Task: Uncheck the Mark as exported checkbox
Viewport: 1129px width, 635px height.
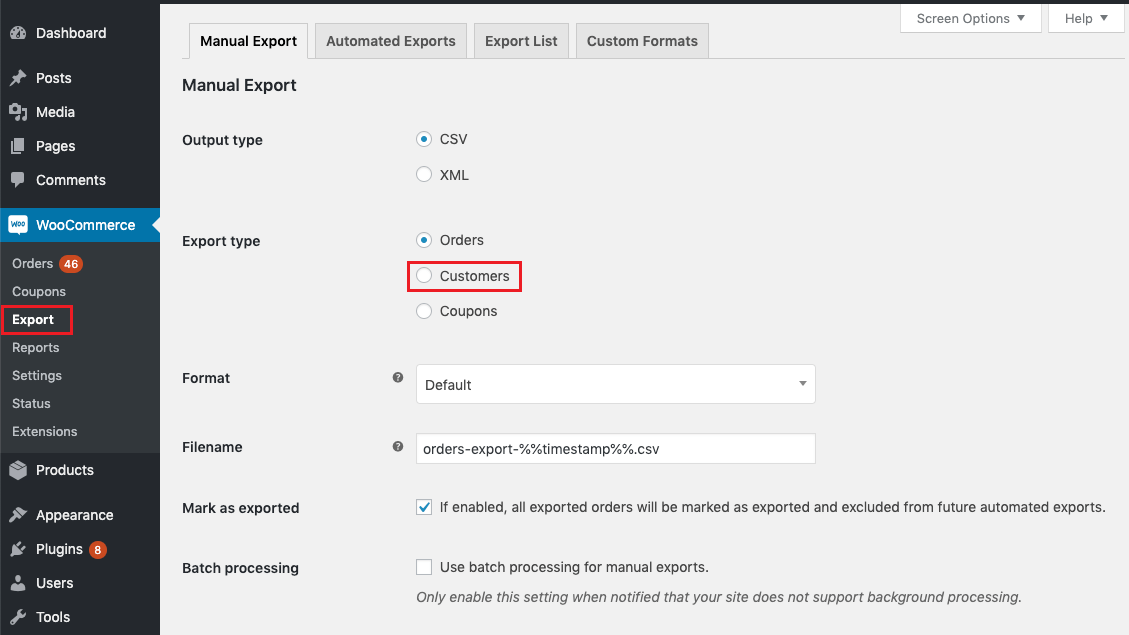Action: pyautogui.click(x=424, y=507)
